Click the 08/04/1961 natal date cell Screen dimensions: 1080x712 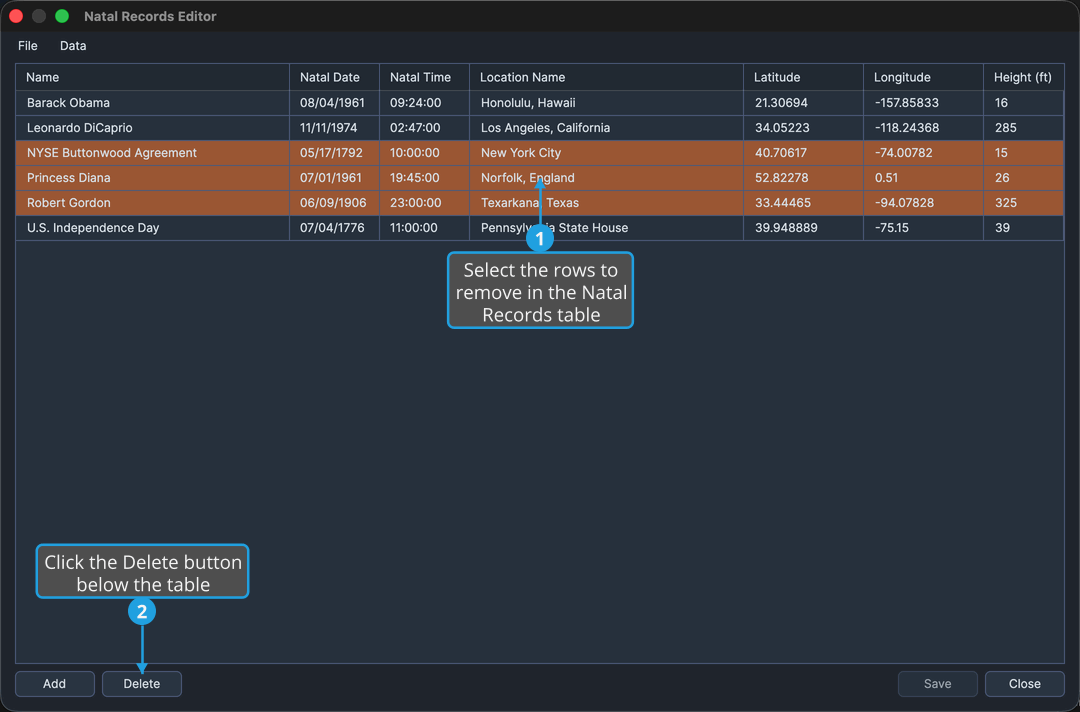(334, 103)
